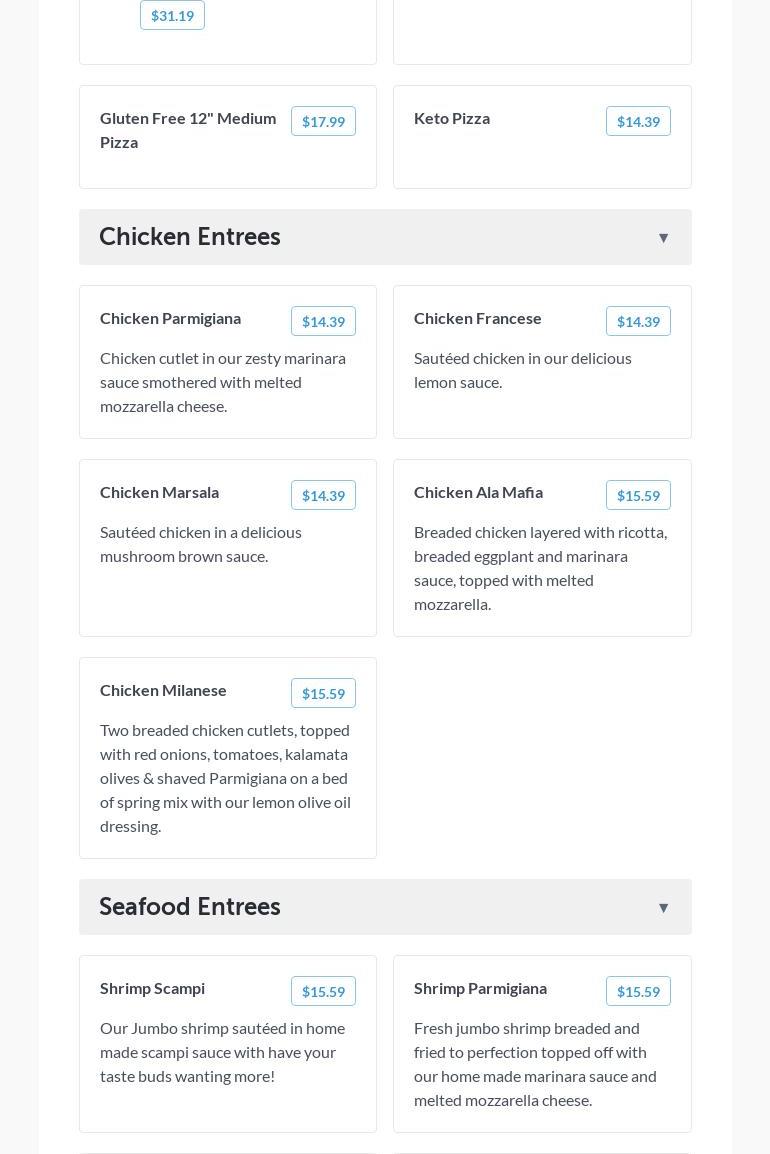Click the Shrimp Parmigiana description text
Screen dimensions: 770x1154
(535, 1064)
